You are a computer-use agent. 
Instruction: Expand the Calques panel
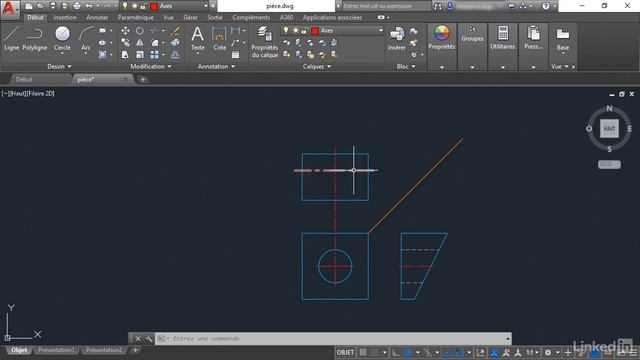(x=317, y=66)
